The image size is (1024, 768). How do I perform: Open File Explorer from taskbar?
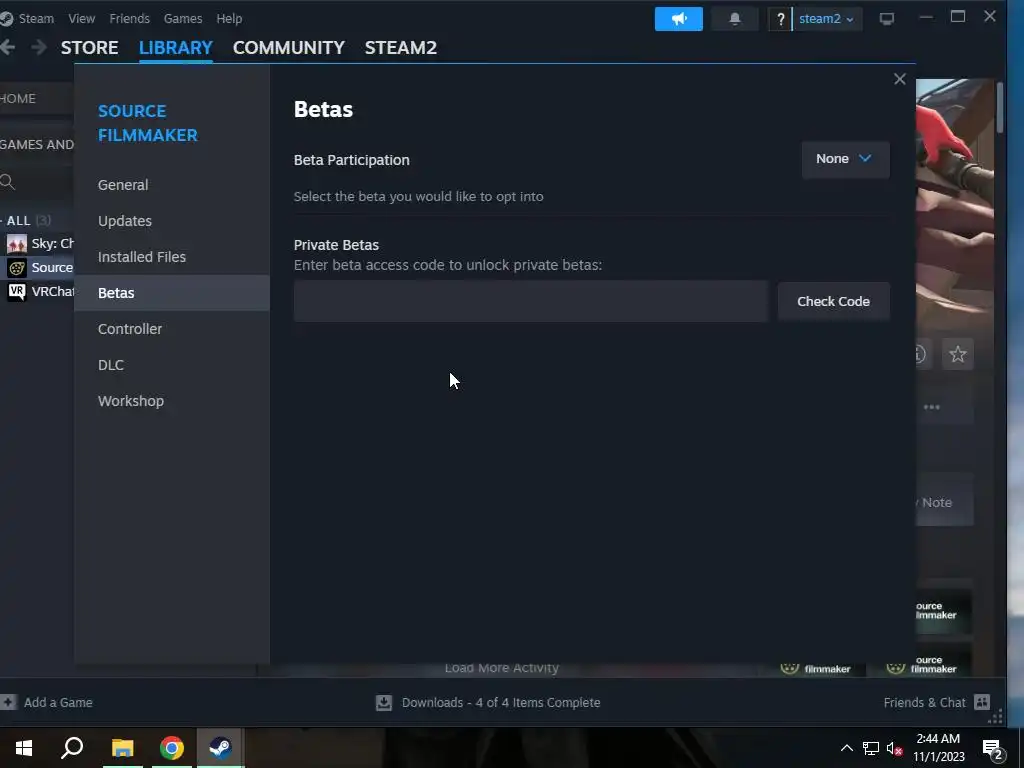click(122, 748)
